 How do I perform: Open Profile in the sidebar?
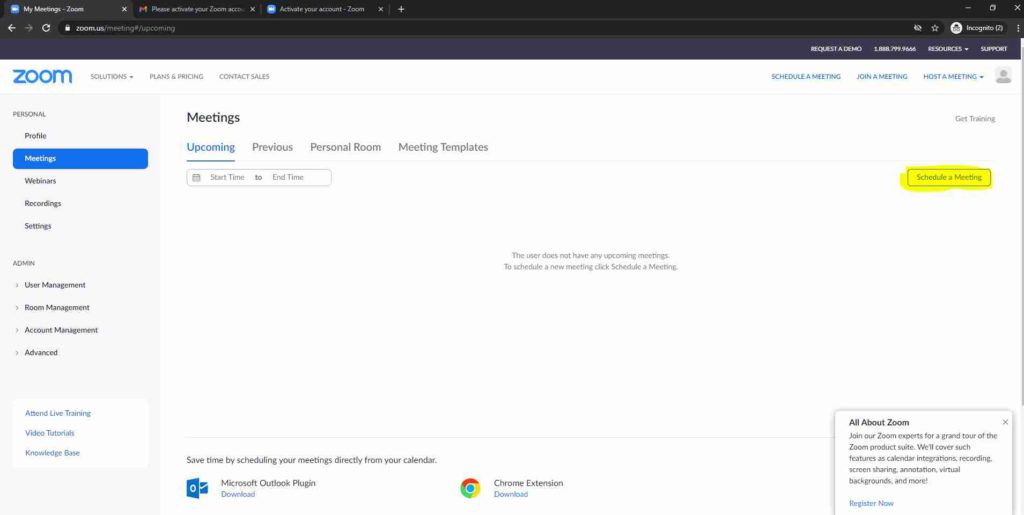tap(35, 136)
